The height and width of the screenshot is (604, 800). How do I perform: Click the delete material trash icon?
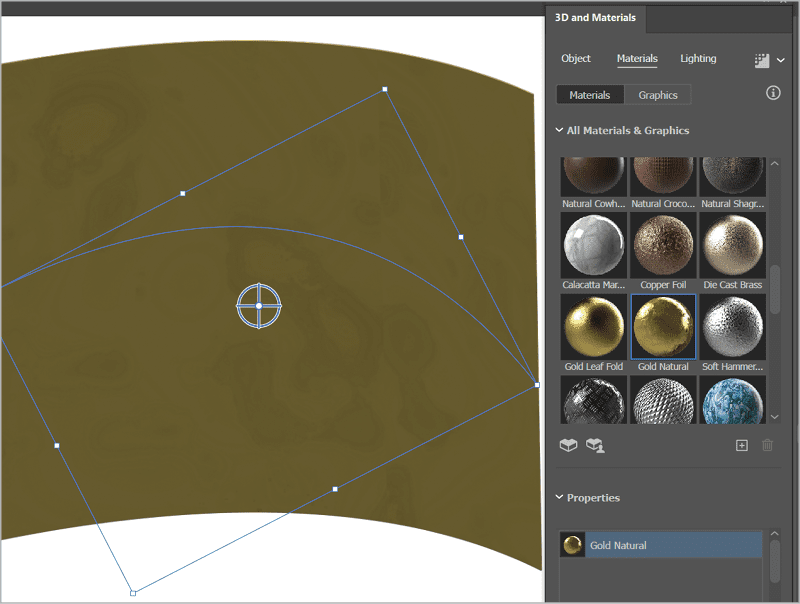click(767, 445)
